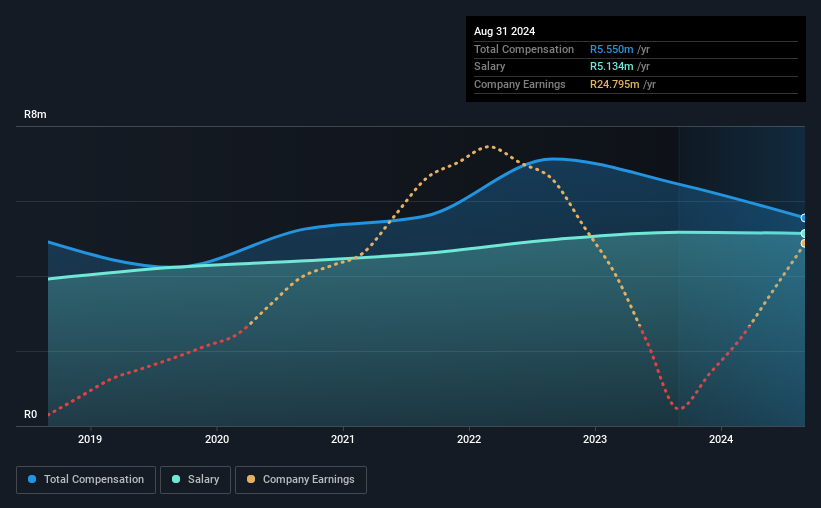
Task: Click the tooltip's Company Earnings row label
Action: click(519, 84)
